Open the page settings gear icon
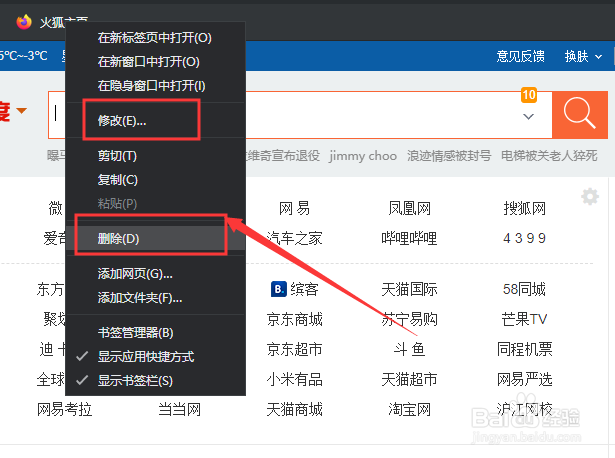 pyautogui.click(x=590, y=196)
